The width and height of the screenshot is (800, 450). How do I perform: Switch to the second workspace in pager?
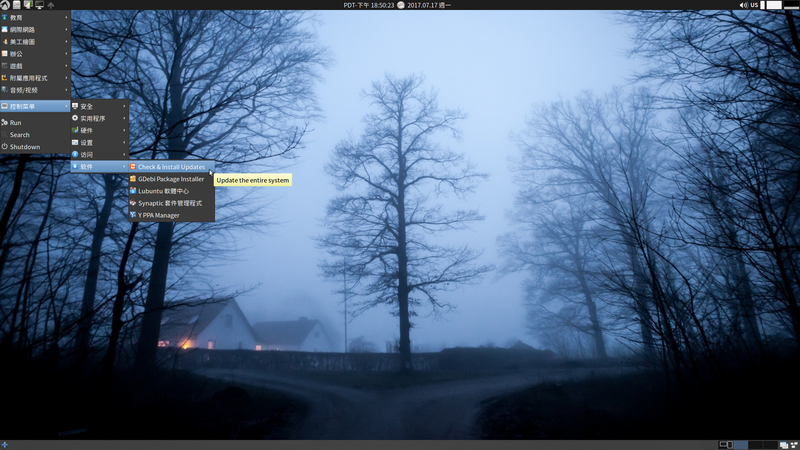(x=740, y=444)
